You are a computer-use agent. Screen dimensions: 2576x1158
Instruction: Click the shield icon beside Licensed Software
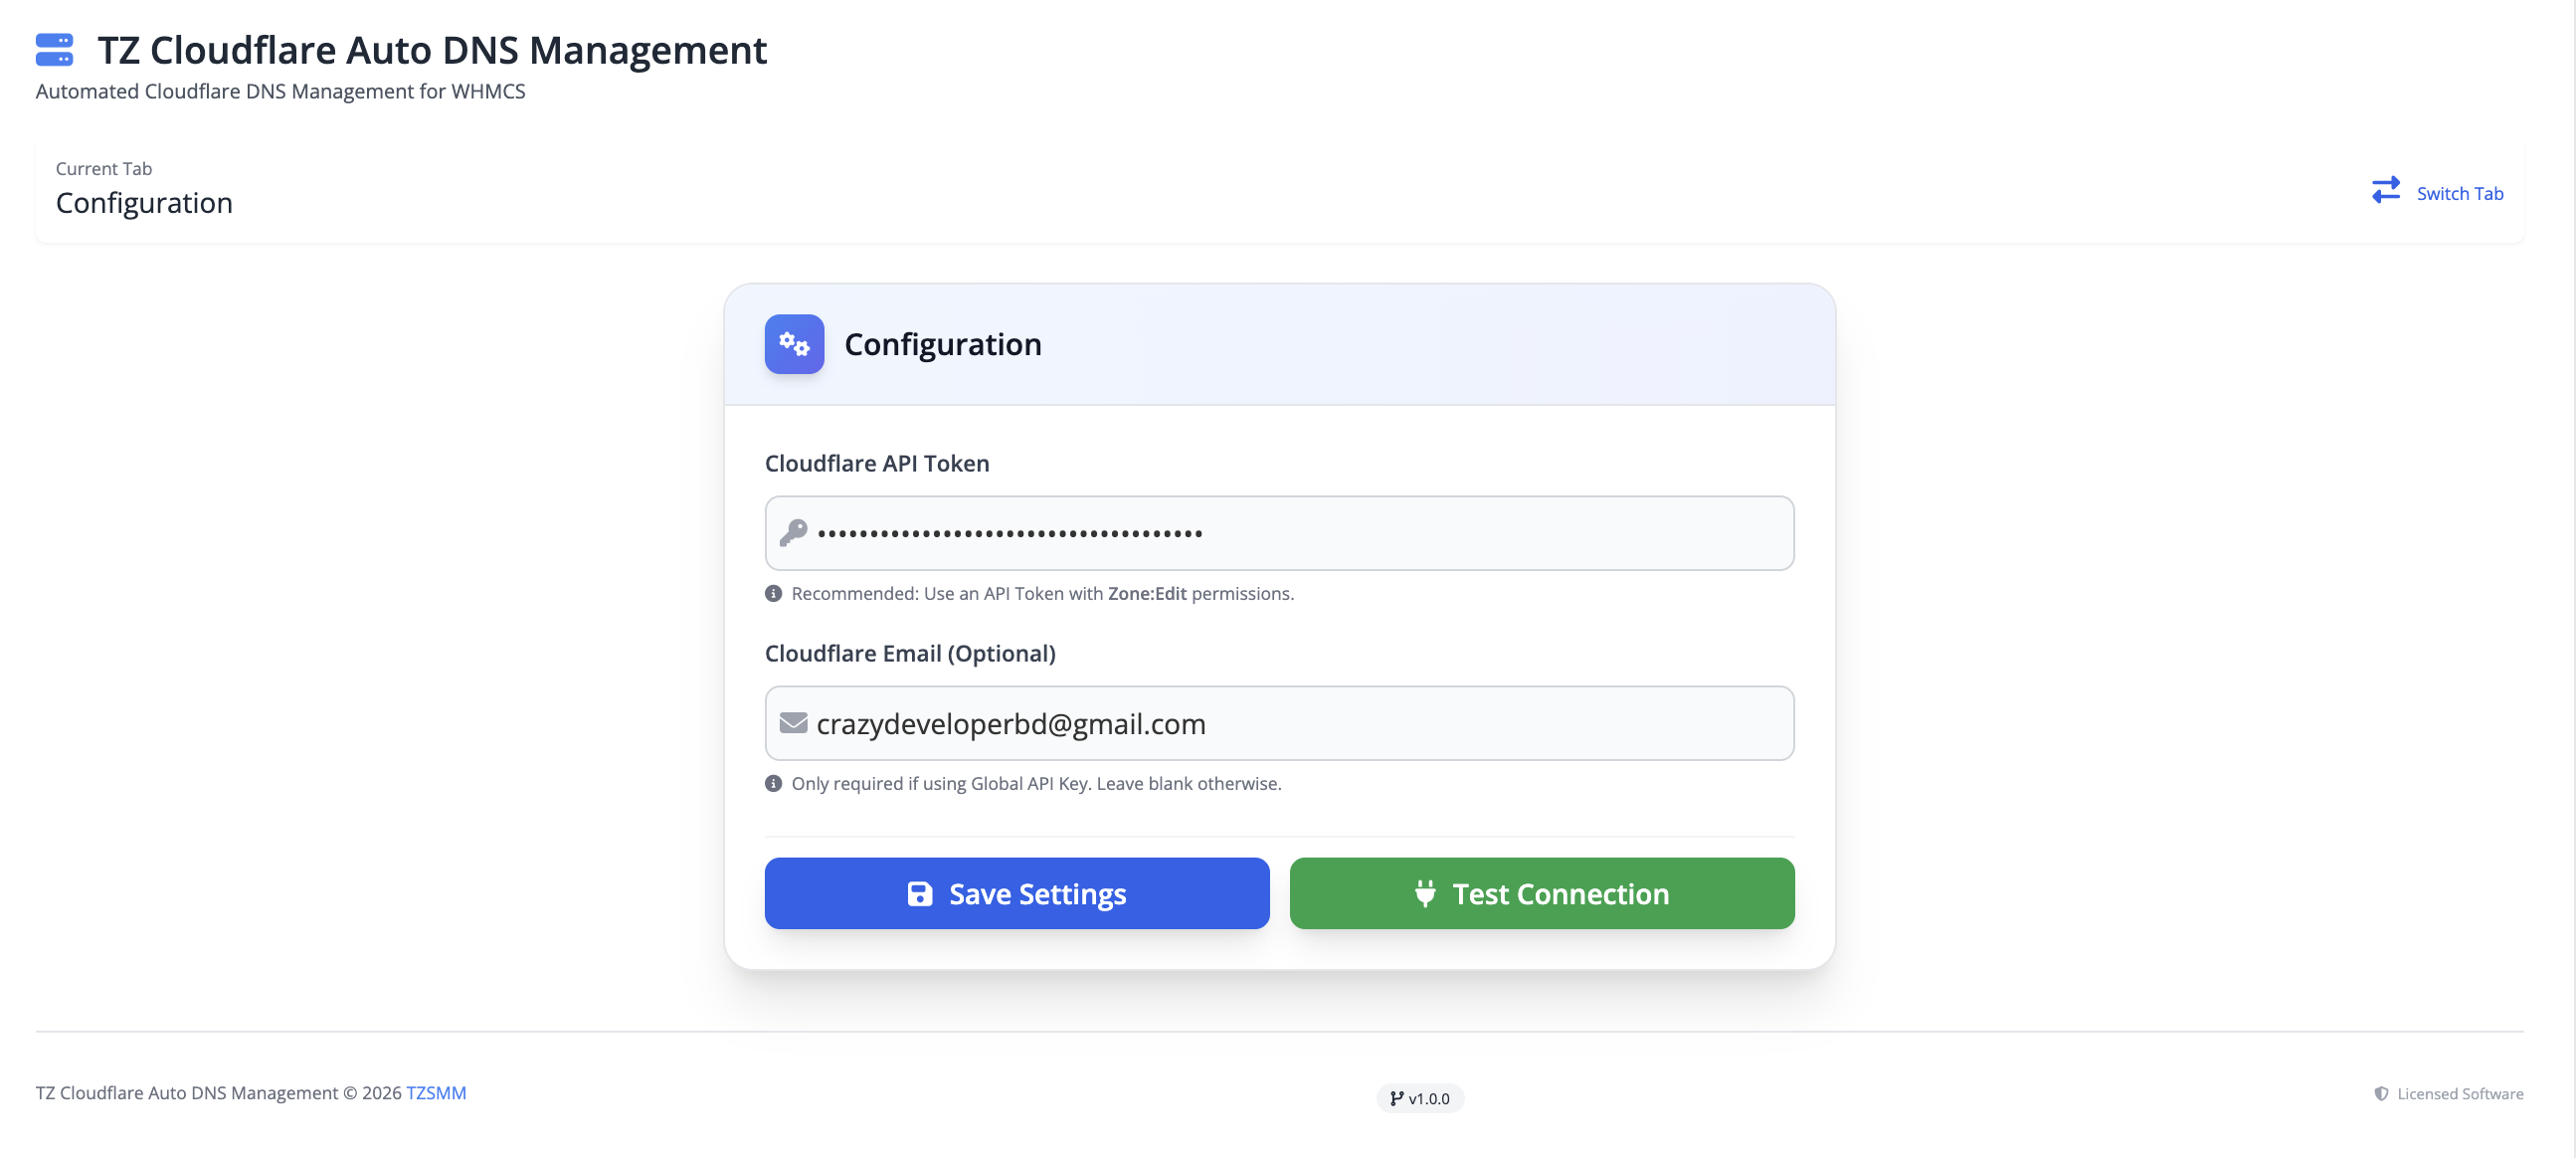pos(2383,1093)
